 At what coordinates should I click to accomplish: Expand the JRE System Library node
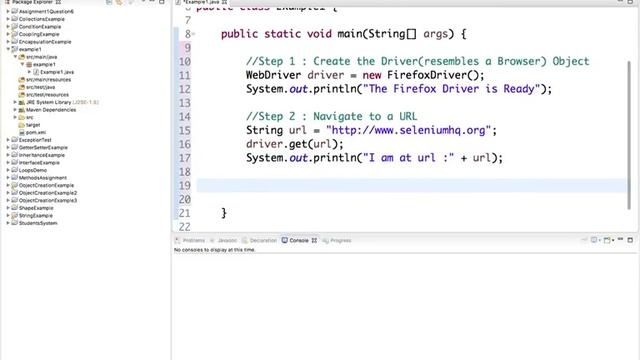[x=15, y=102]
